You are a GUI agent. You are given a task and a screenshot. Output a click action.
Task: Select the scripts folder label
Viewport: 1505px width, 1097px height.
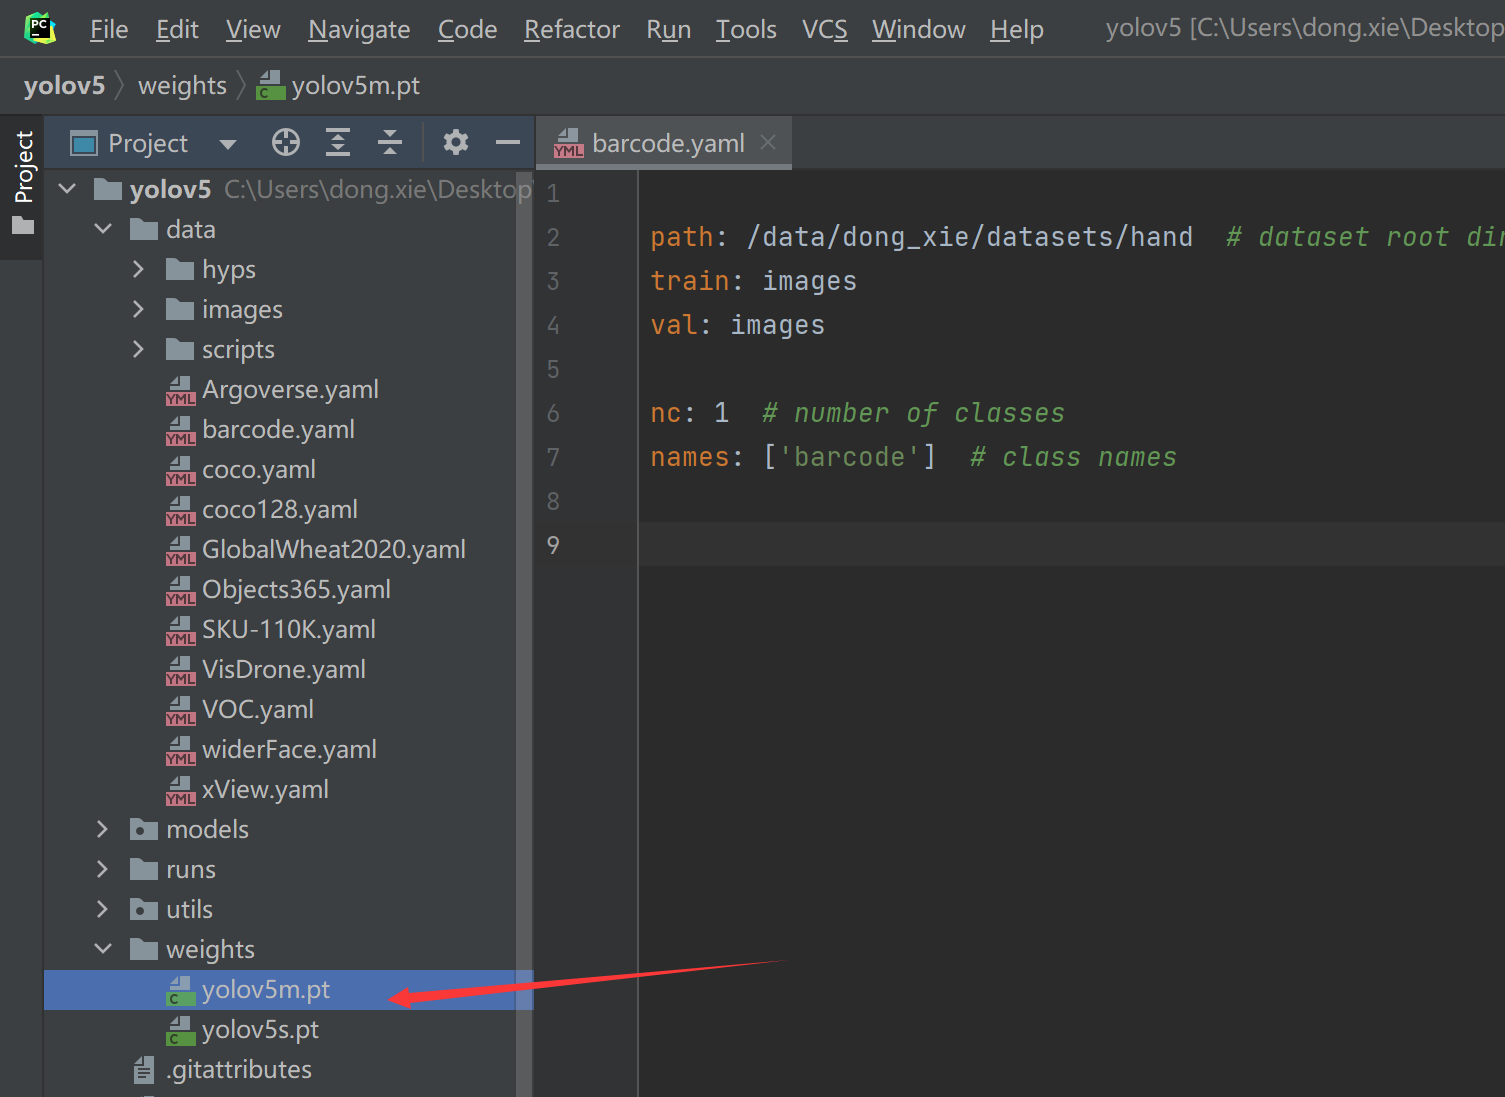[x=238, y=350]
